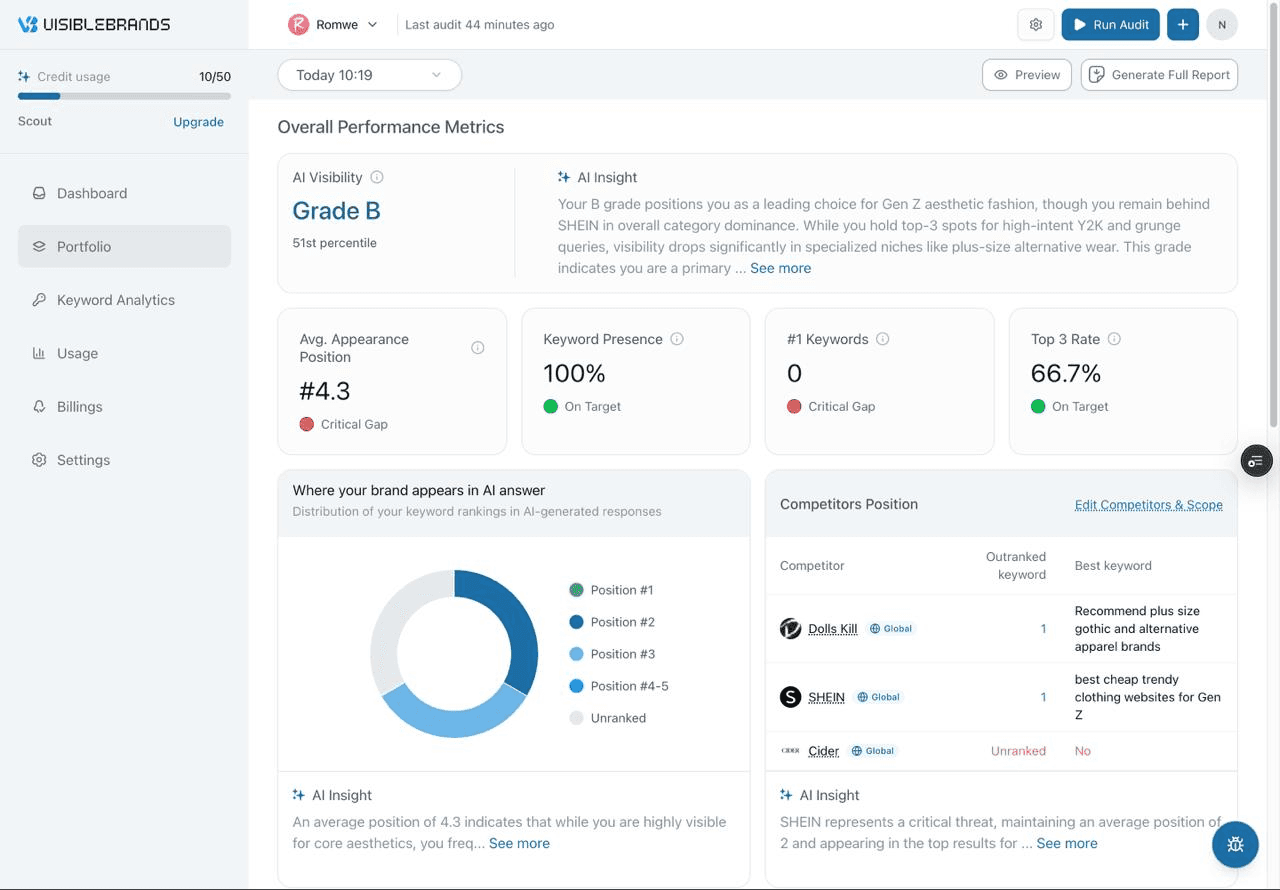Click the Dashboard inbox icon
Image resolution: width=1280 pixels, height=890 pixels.
point(39,193)
